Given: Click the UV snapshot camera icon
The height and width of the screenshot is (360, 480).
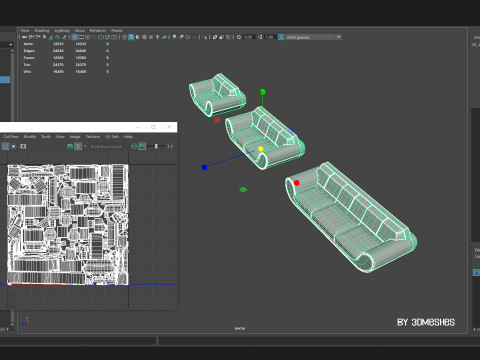Looking at the screenshot, I should (x=23, y=146).
